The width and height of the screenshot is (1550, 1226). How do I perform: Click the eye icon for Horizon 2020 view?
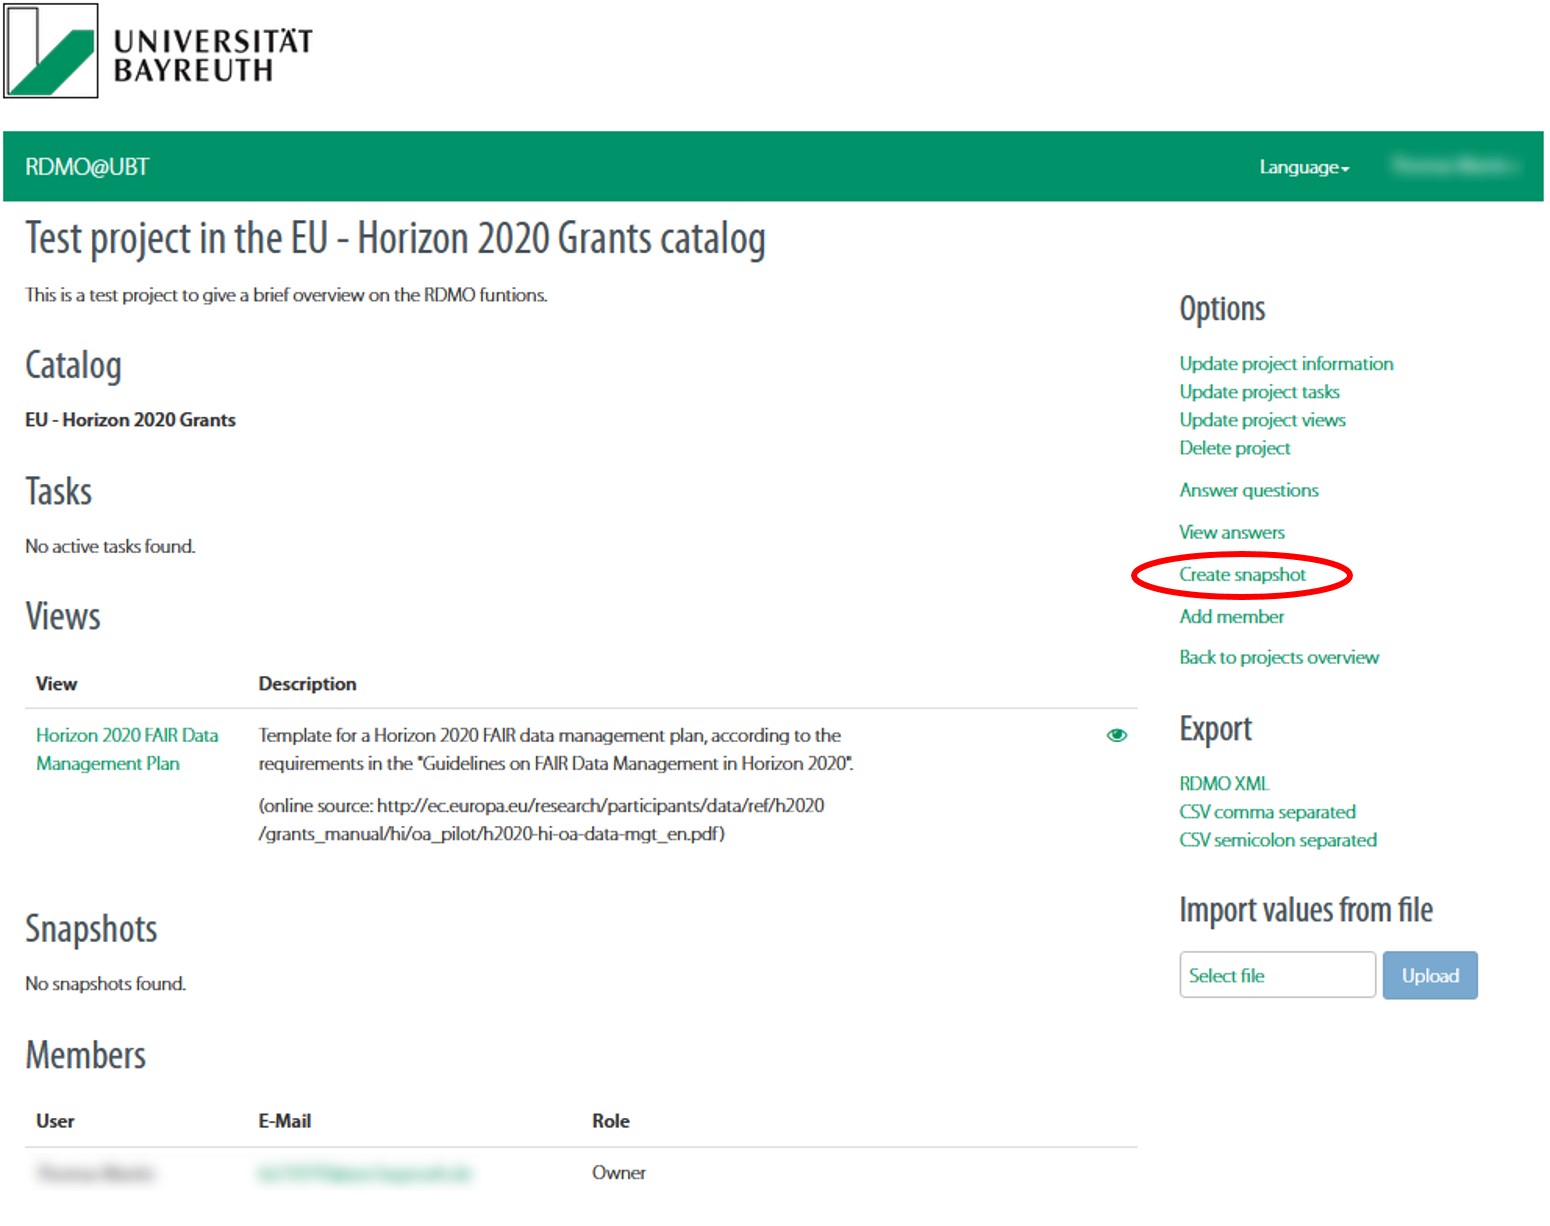point(1117,736)
